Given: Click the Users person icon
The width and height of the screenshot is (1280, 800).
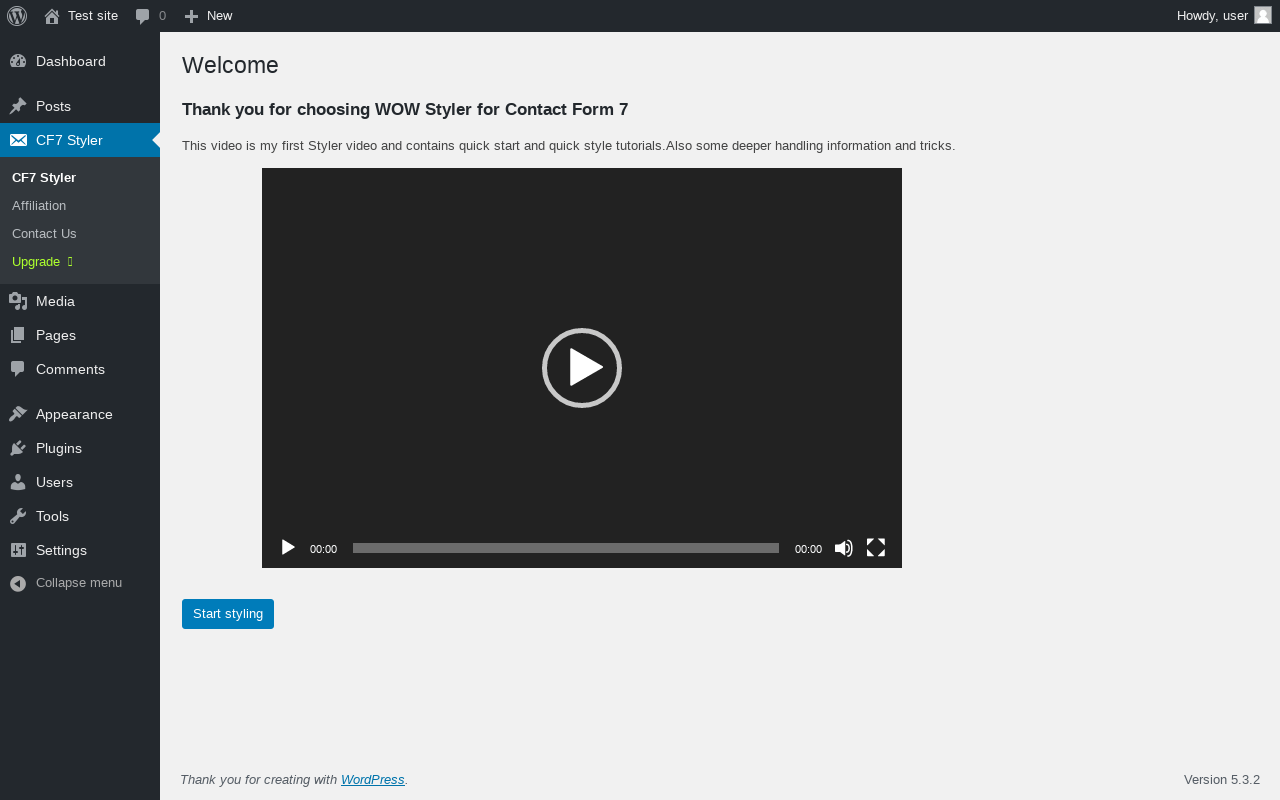Looking at the screenshot, I should [18, 482].
